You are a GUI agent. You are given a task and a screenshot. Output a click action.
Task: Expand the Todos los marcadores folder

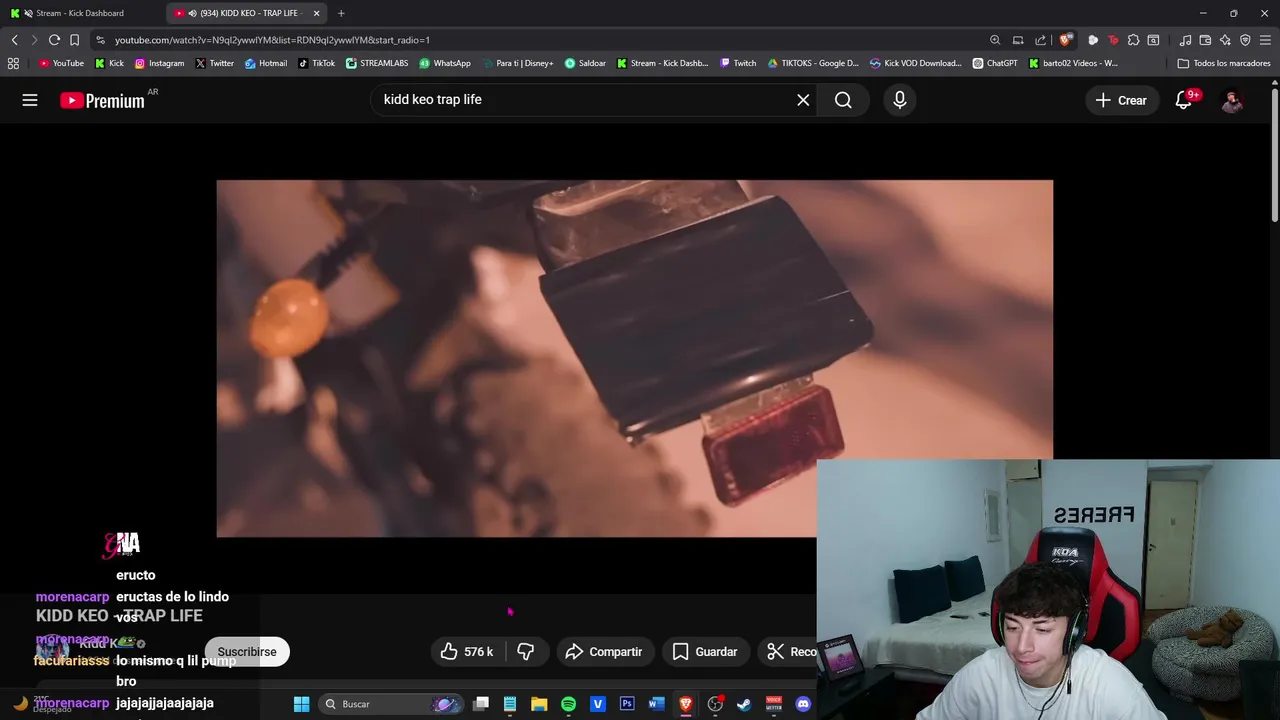[x=1224, y=63]
